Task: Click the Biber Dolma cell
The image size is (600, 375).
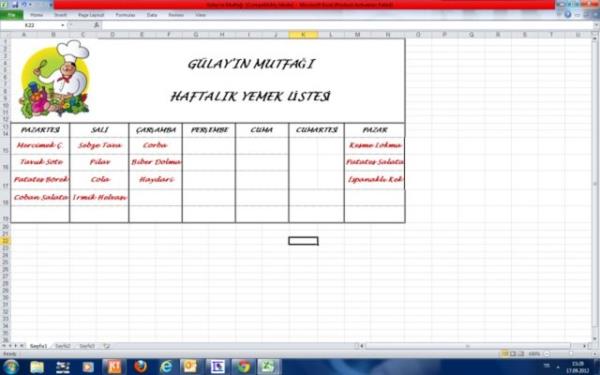Action: coord(155,162)
